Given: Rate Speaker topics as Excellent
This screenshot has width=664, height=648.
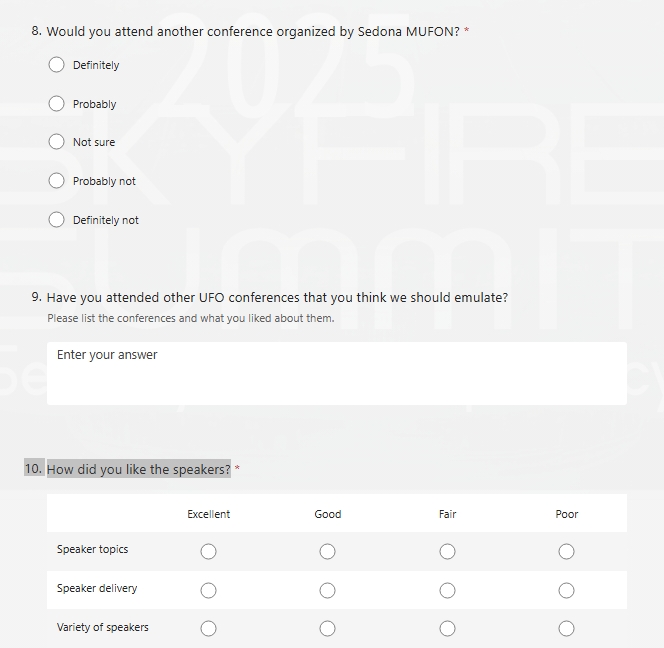Looking at the screenshot, I should click(208, 551).
